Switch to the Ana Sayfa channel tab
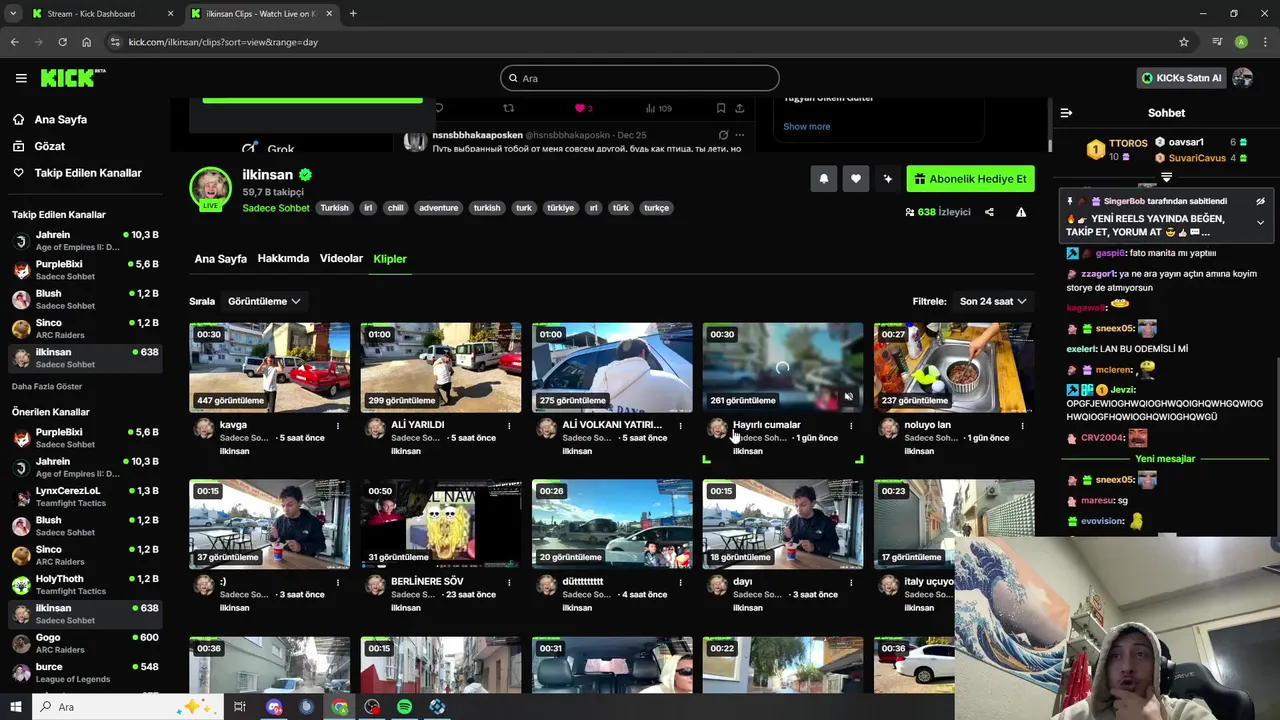1280x720 pixels. click(220, 259)
